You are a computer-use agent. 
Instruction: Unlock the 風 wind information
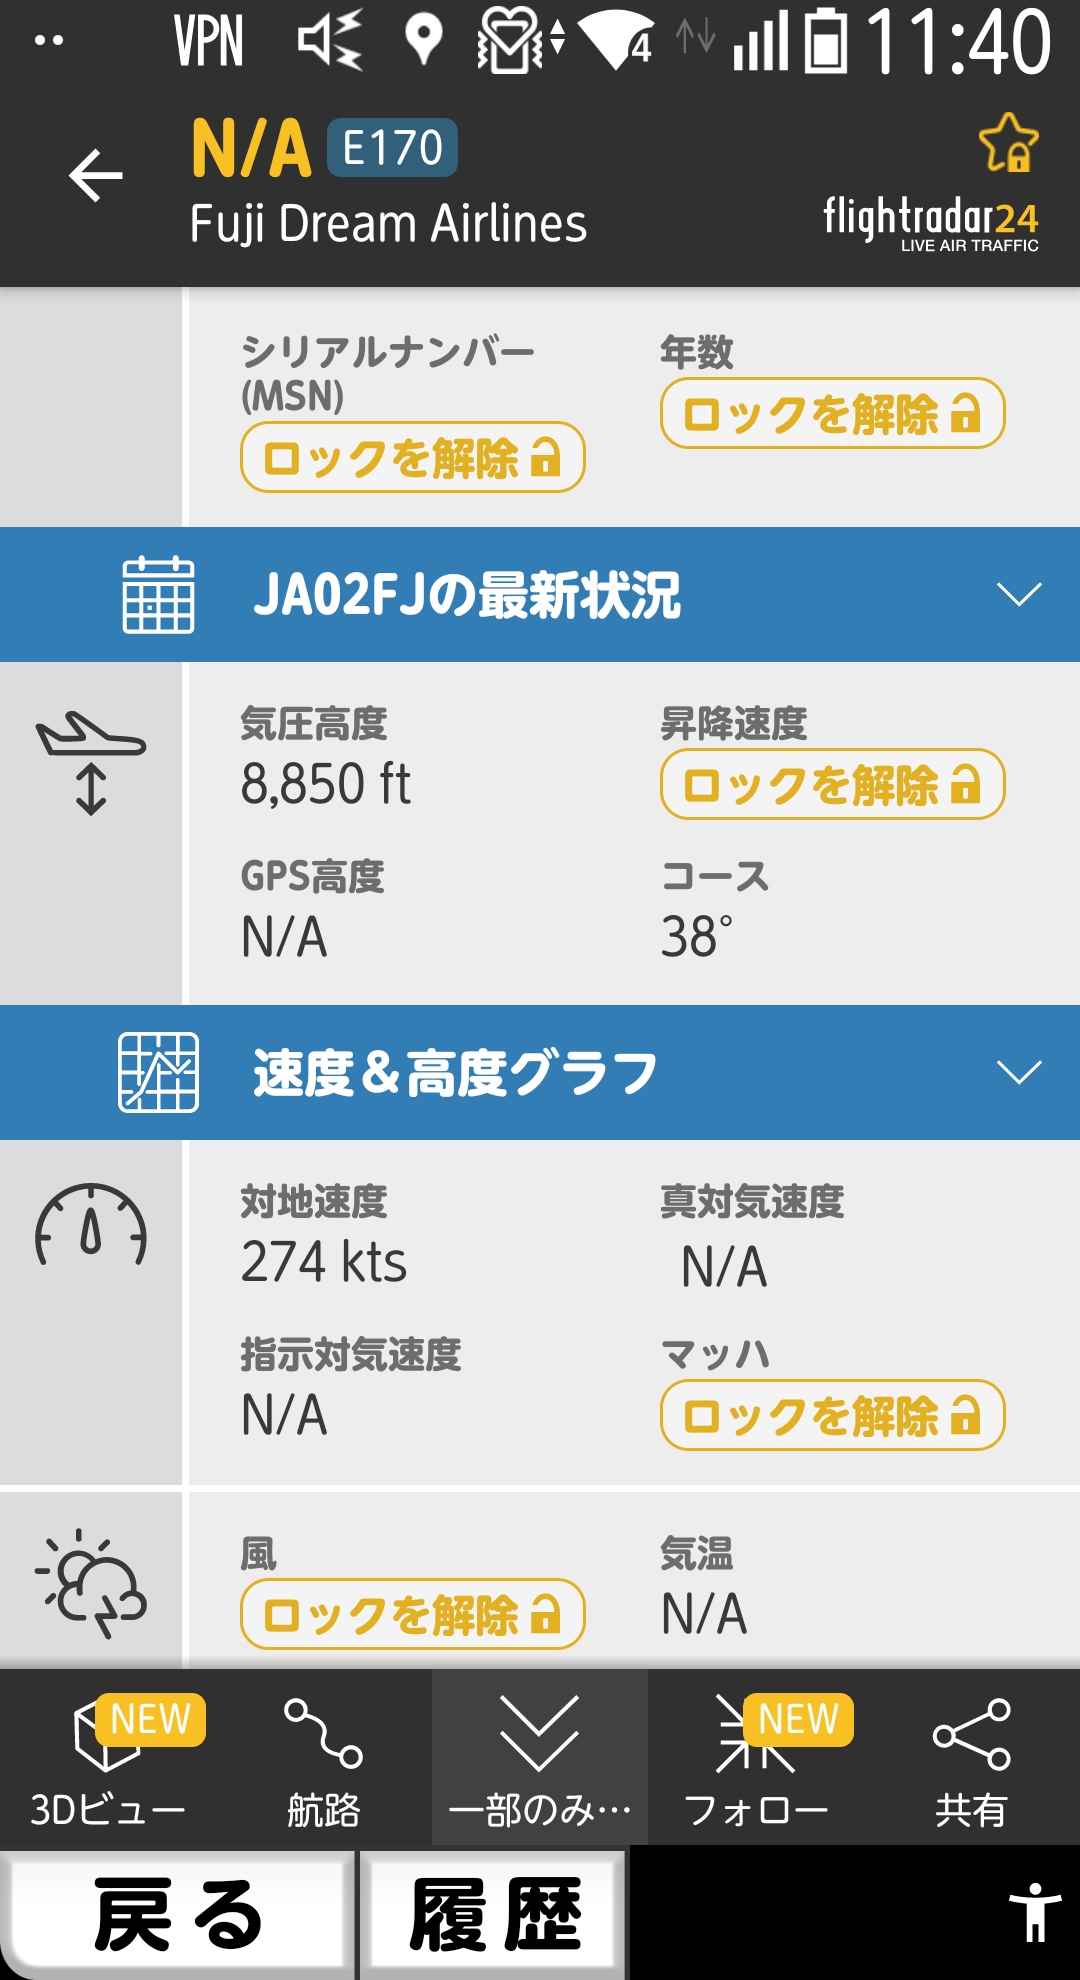coord(412,1614)
